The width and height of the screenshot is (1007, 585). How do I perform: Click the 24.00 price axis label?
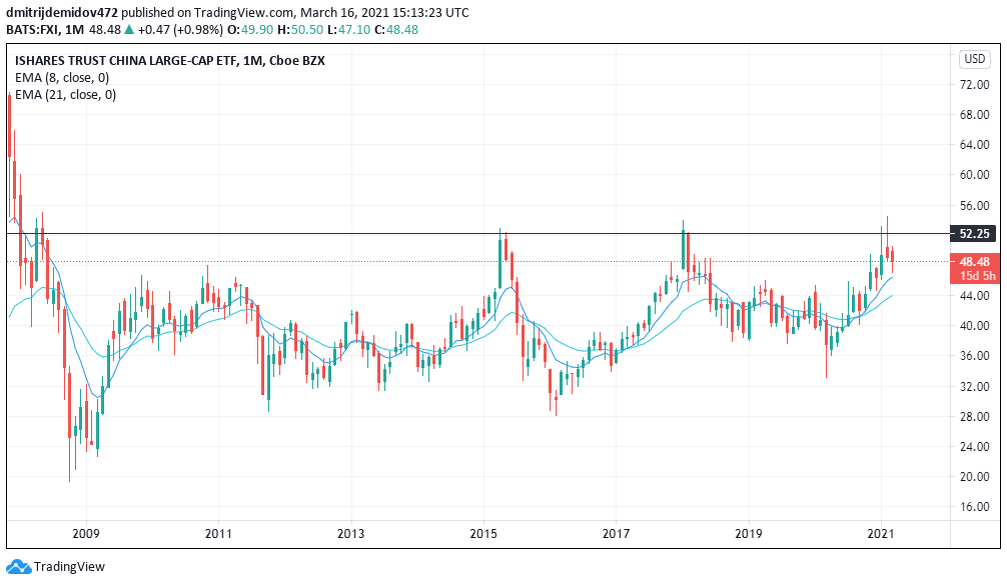coord(974,447)
